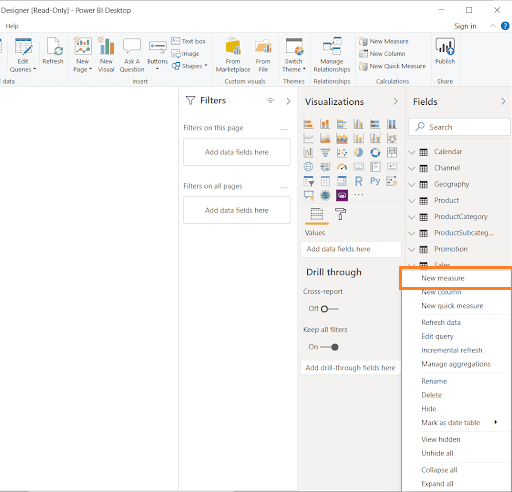Click Refresh in the ribbon
Viewport: 512px width, 492px height.
pos(53,51)
